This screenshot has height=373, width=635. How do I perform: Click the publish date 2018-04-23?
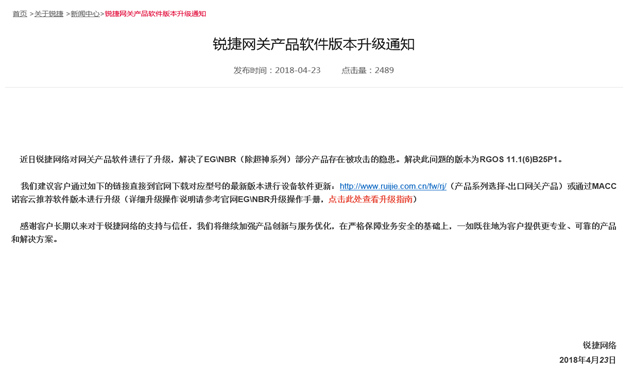tap(298, 70)
